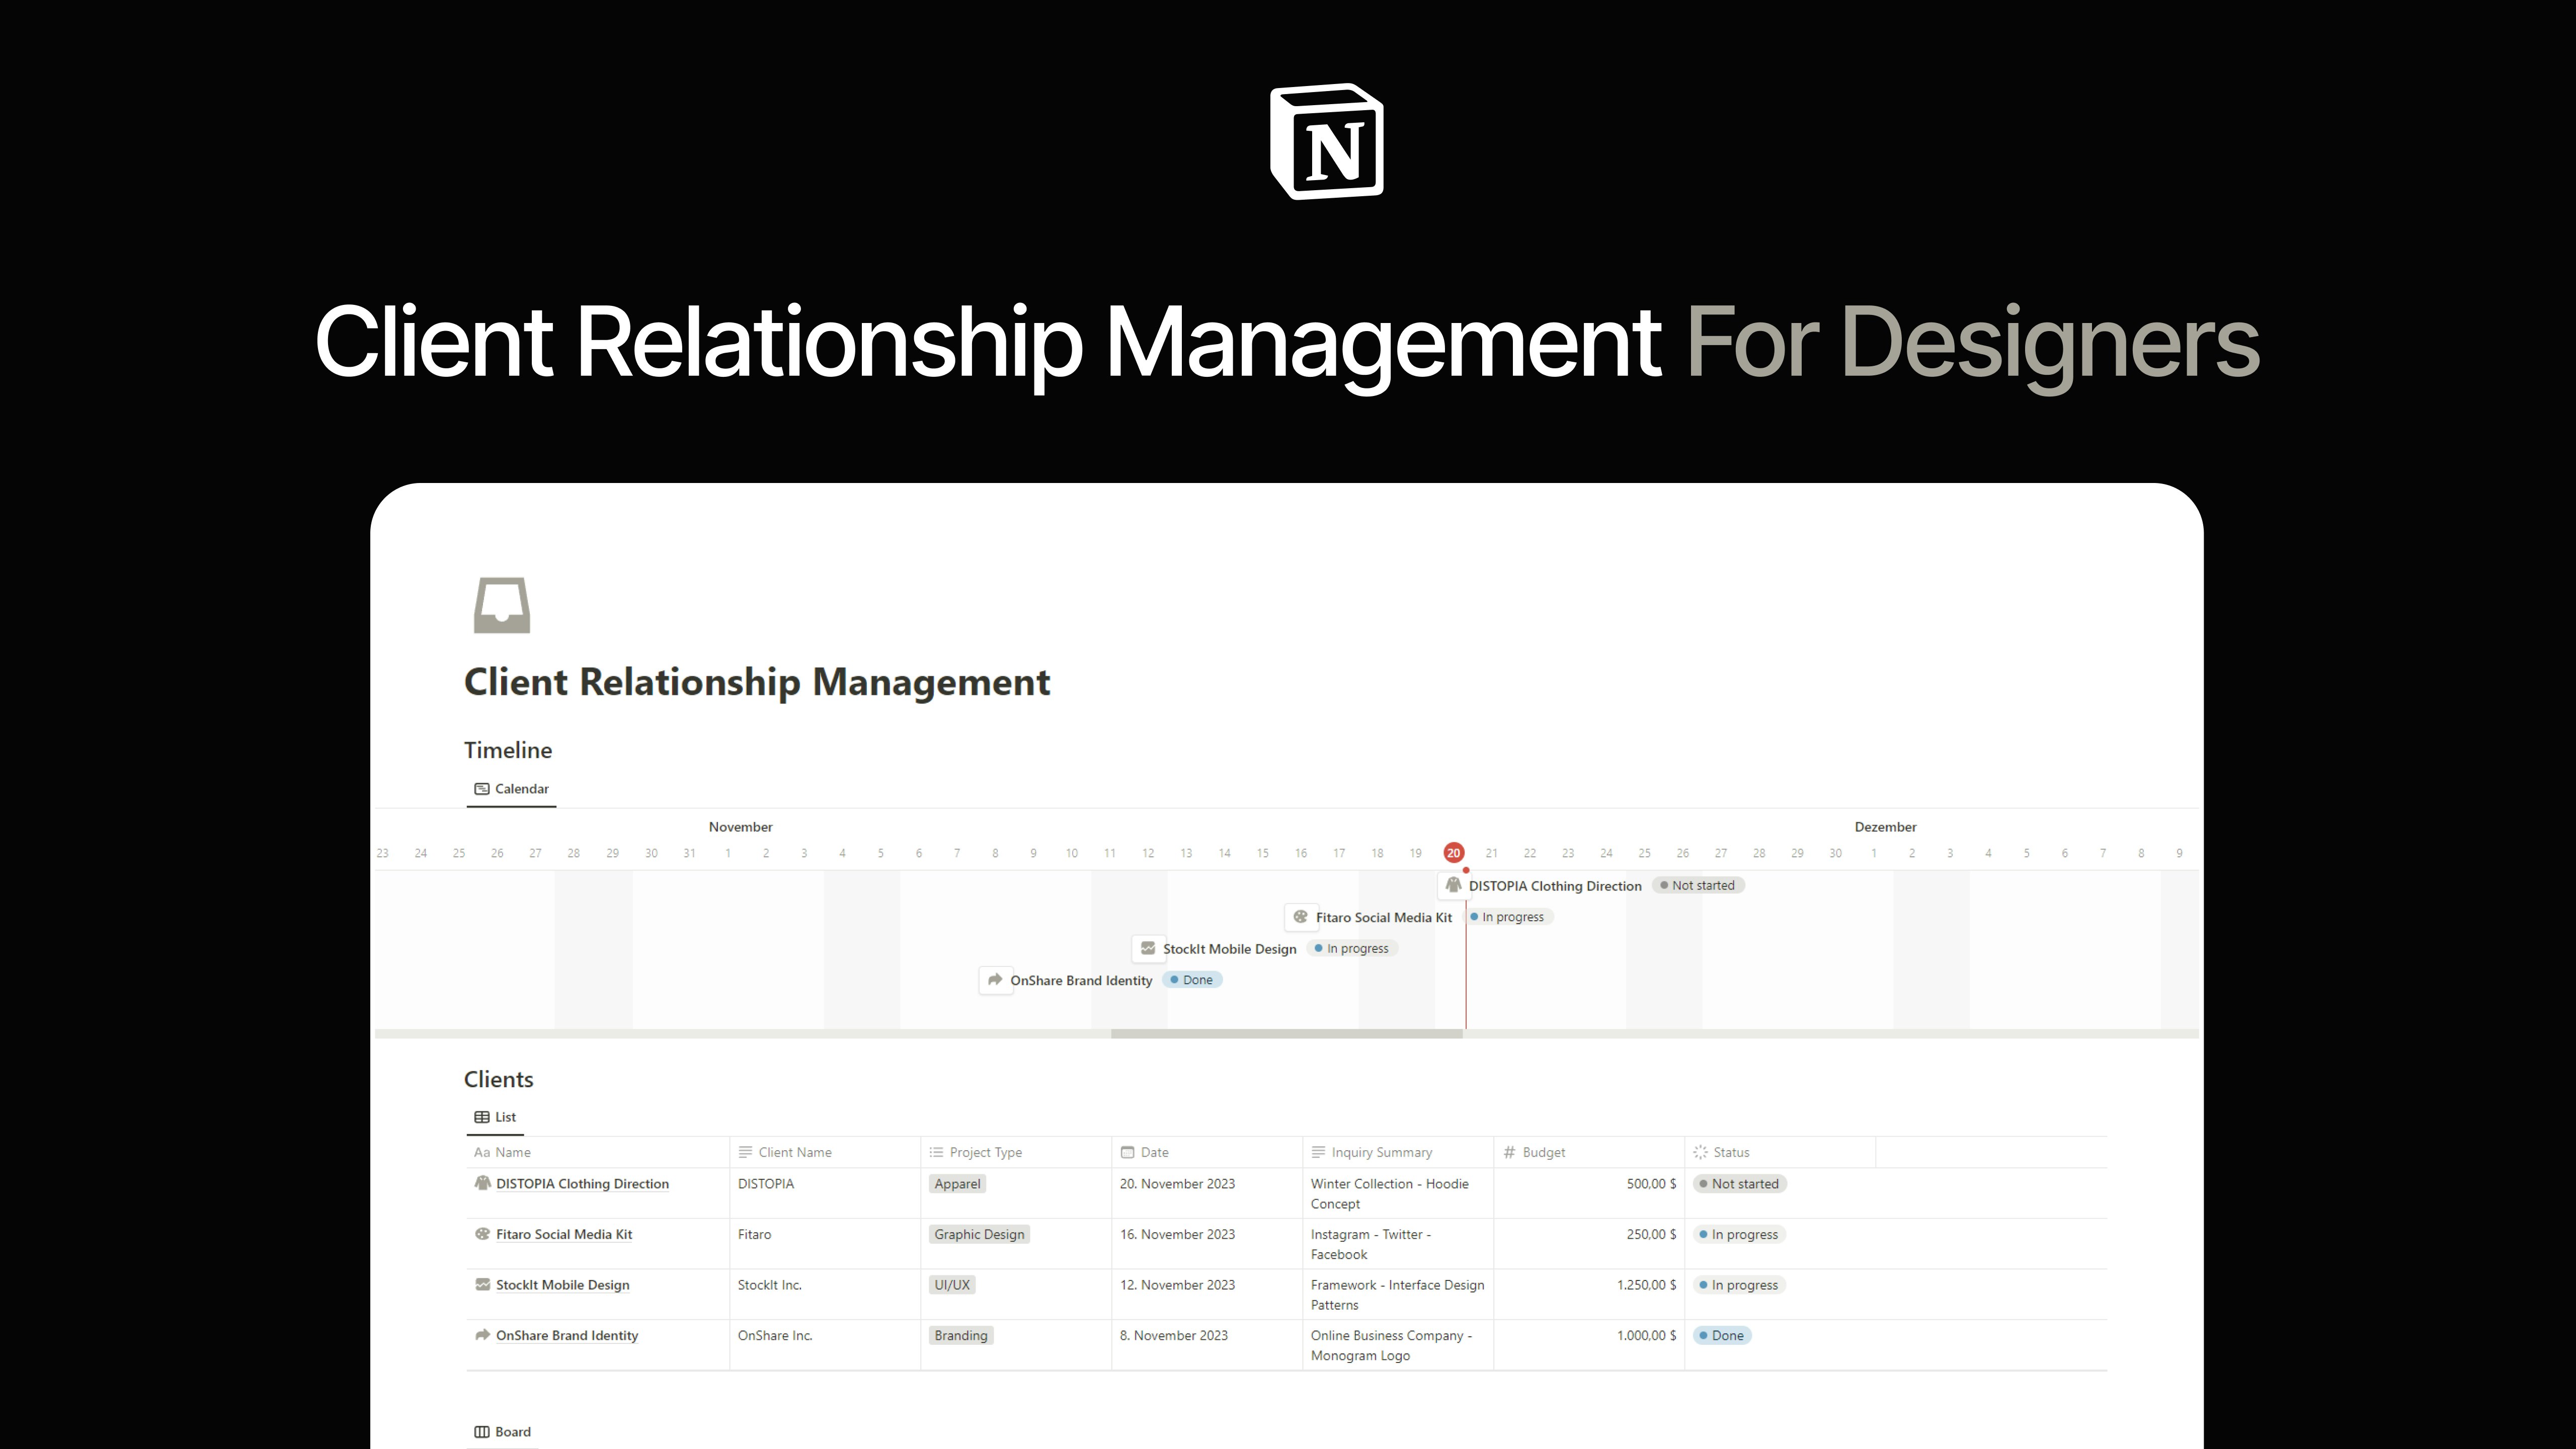Click the Apparel project type tag
Viewport: 2576px width, 1449px height.
(x=957, y=1183)
